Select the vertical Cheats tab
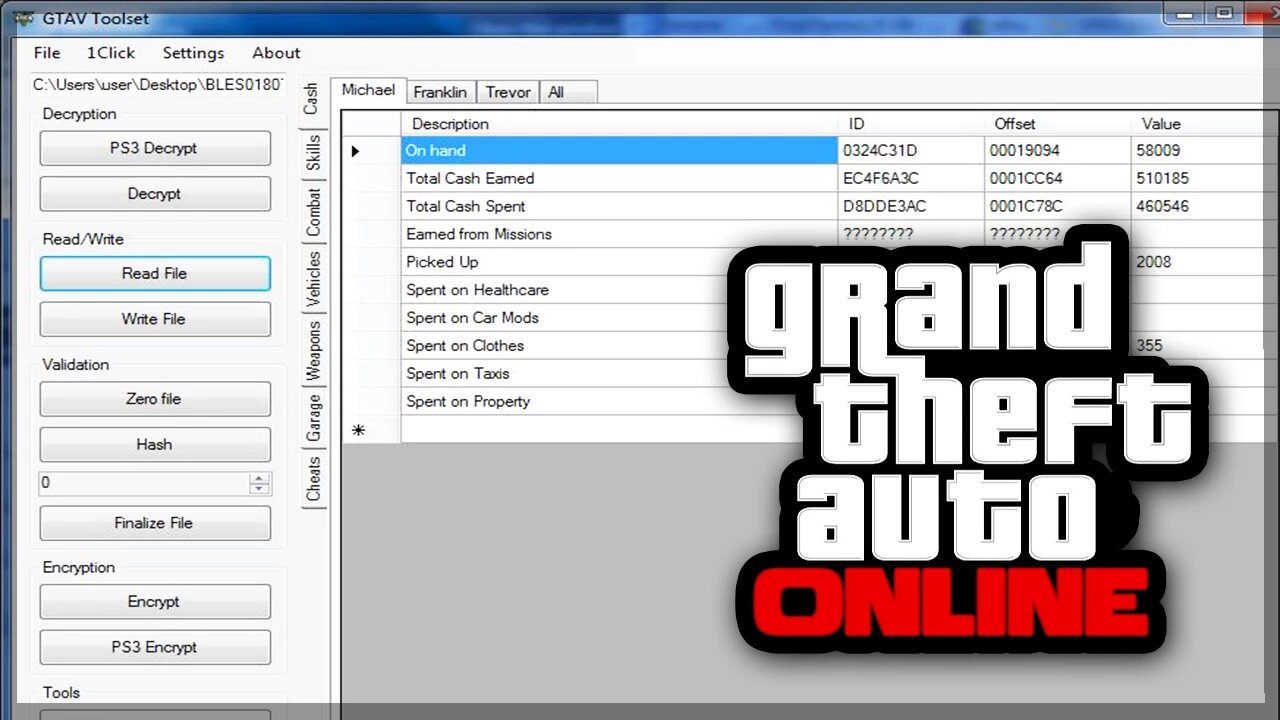 click(313, 479)
